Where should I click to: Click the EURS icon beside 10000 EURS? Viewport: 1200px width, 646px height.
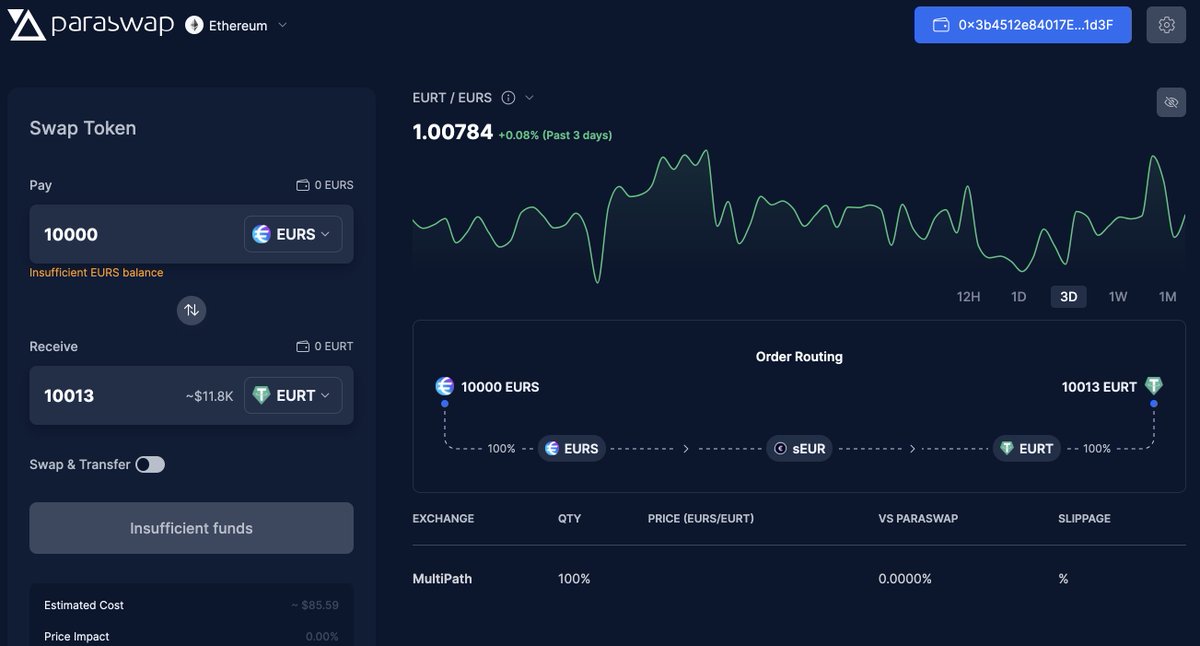coord(444,386)
